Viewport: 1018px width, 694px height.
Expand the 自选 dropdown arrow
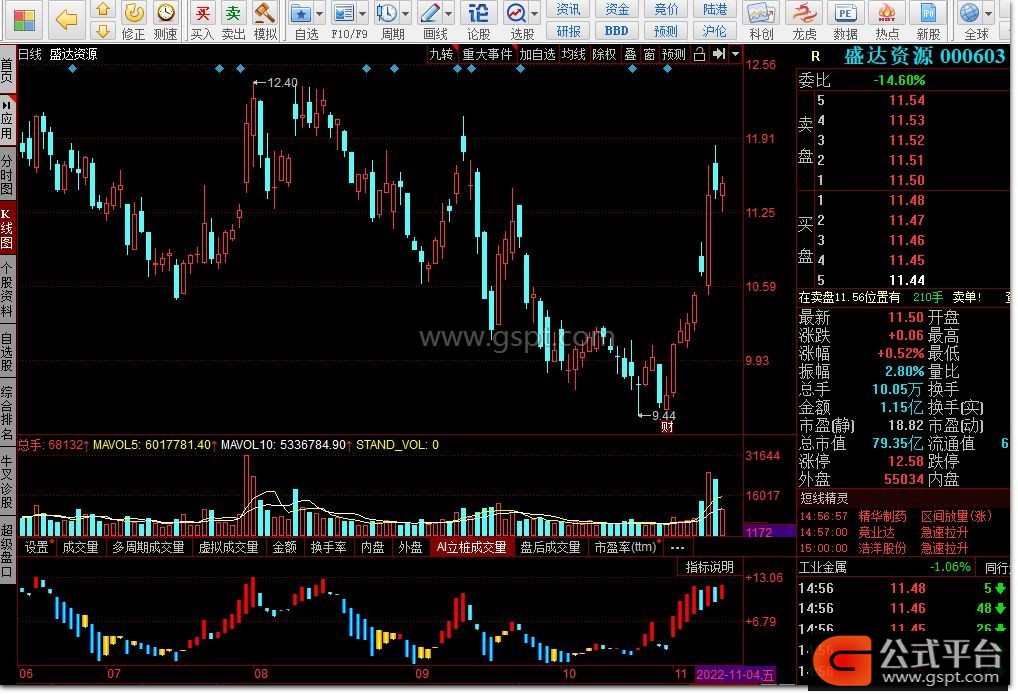[319, 14]
